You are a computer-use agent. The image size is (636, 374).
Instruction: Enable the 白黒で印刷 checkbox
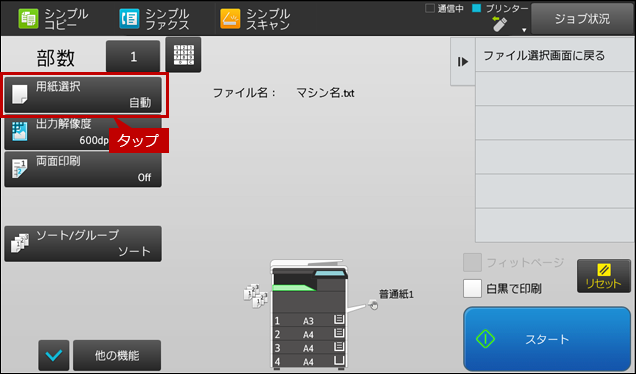[472, 288]
